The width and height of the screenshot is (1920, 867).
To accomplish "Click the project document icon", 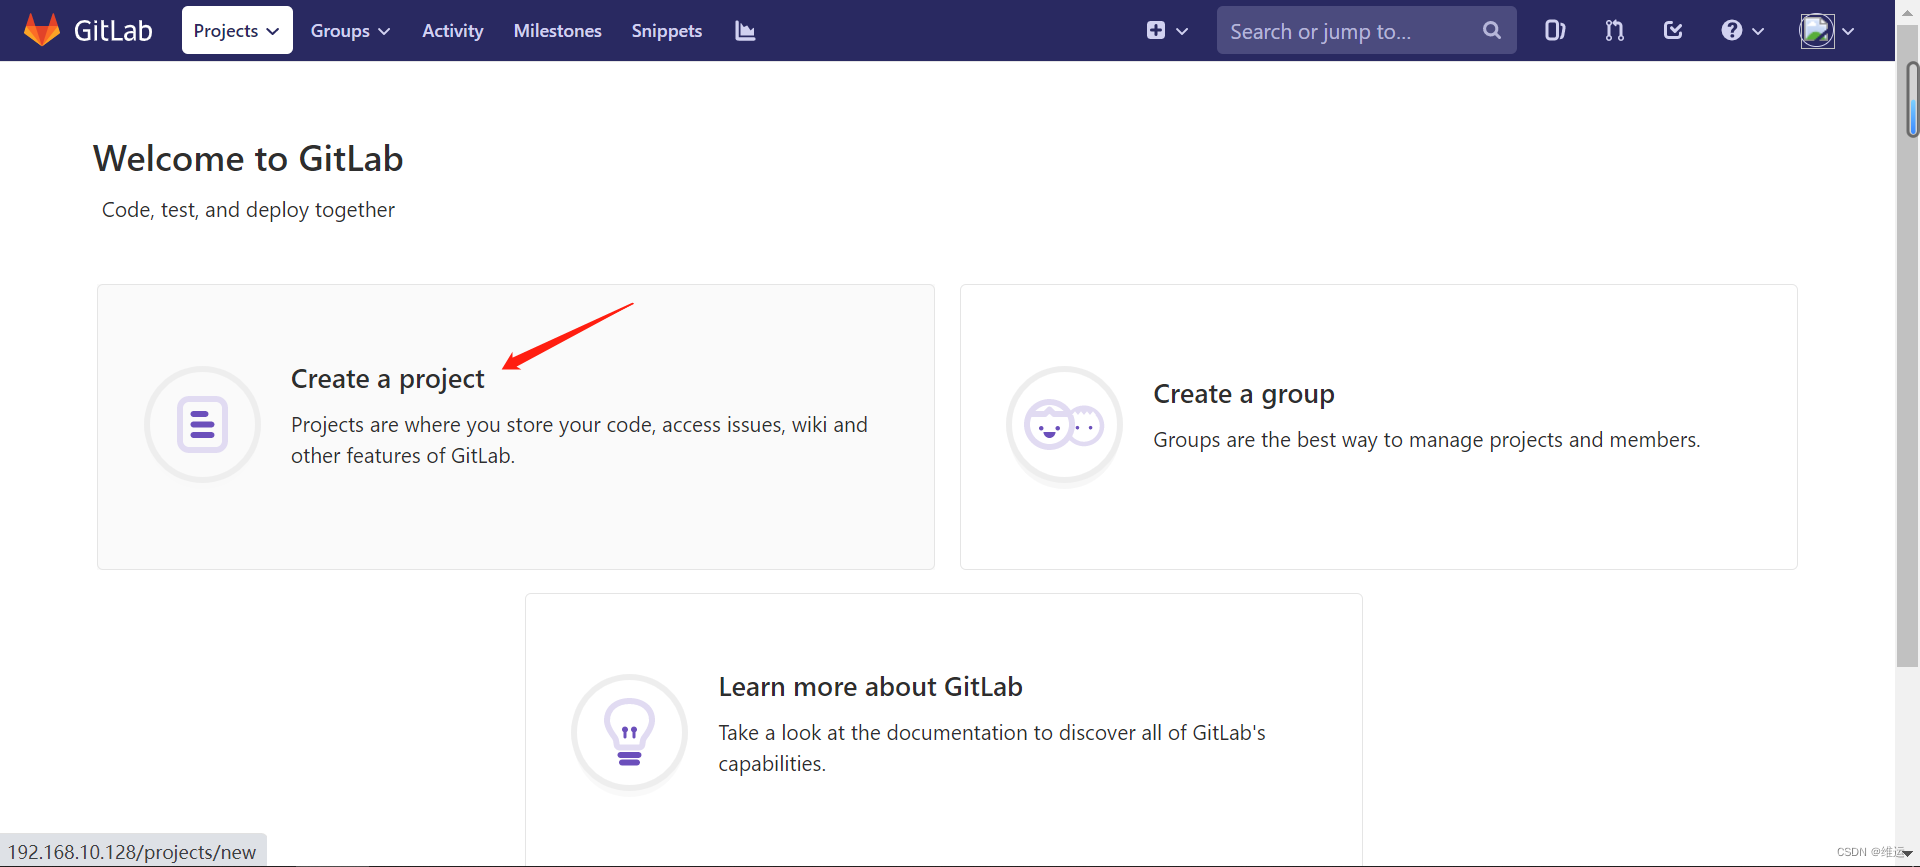I will coord(203,424).
